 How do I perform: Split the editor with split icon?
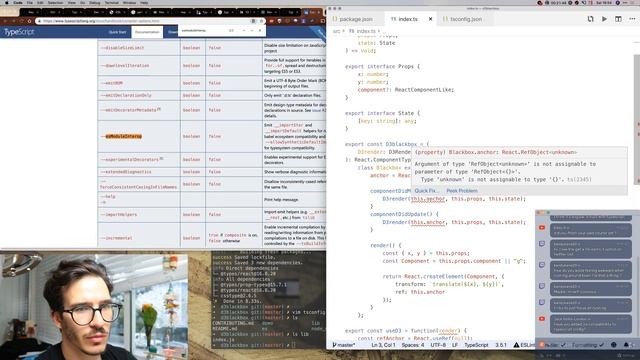click(618, 19)
